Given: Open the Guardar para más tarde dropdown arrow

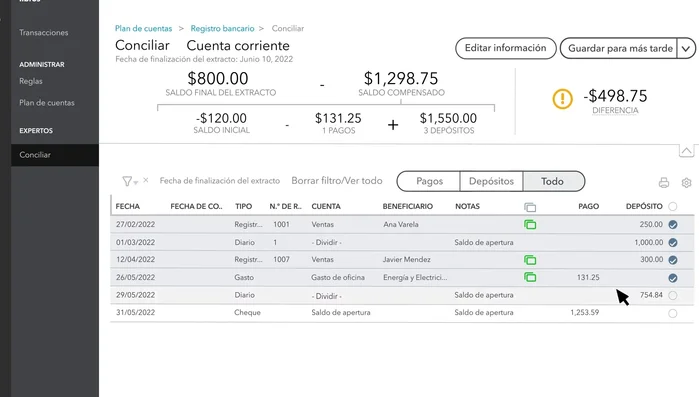Looking at the screenshot, I should (686, 48).
